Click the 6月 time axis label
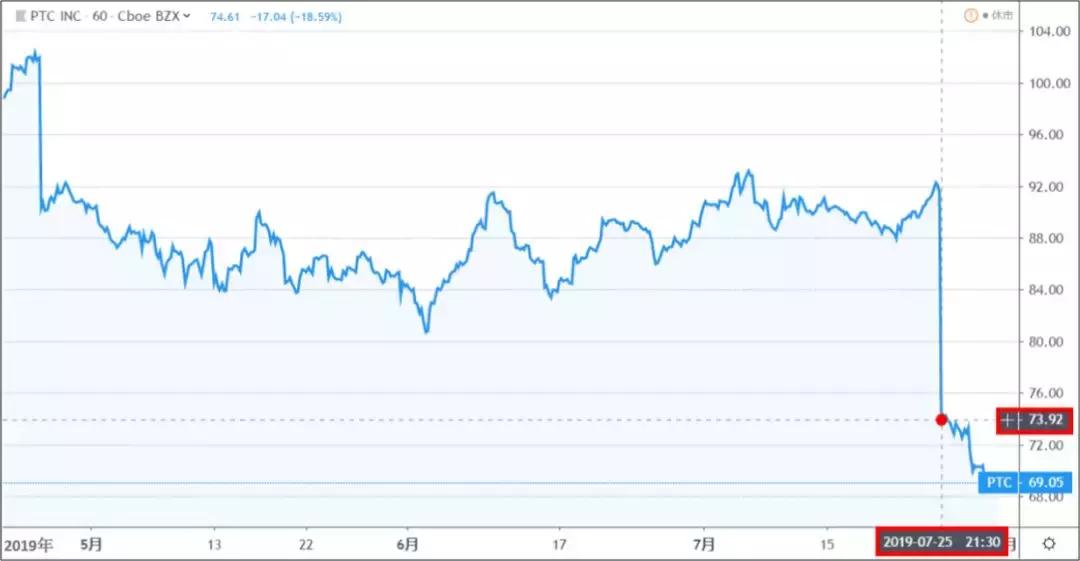Screen dimensions: 1080x561 click(407, 544)
